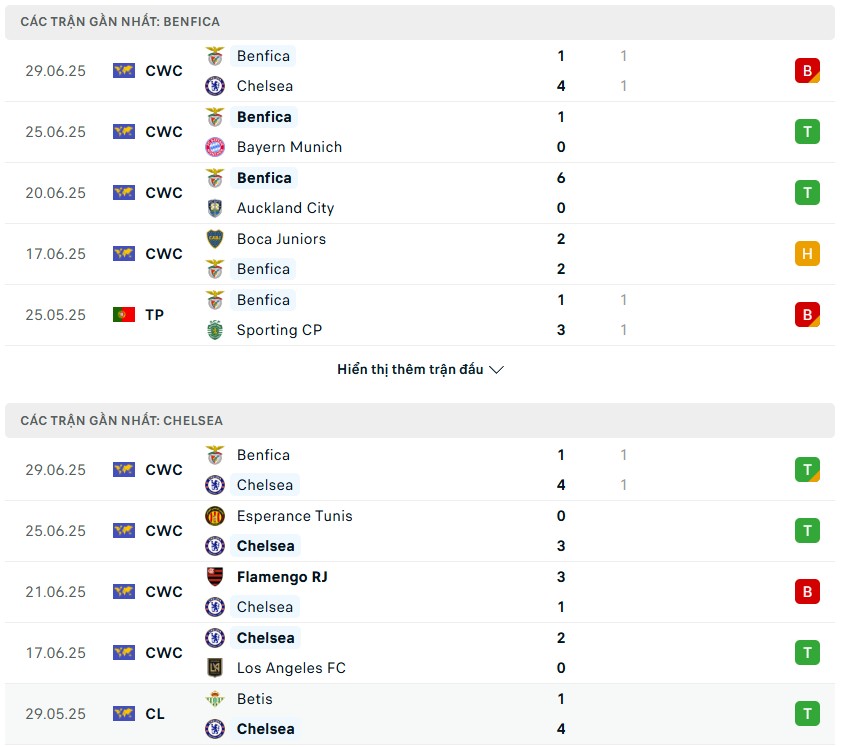Click the Los Angeles FC logo

215,668
